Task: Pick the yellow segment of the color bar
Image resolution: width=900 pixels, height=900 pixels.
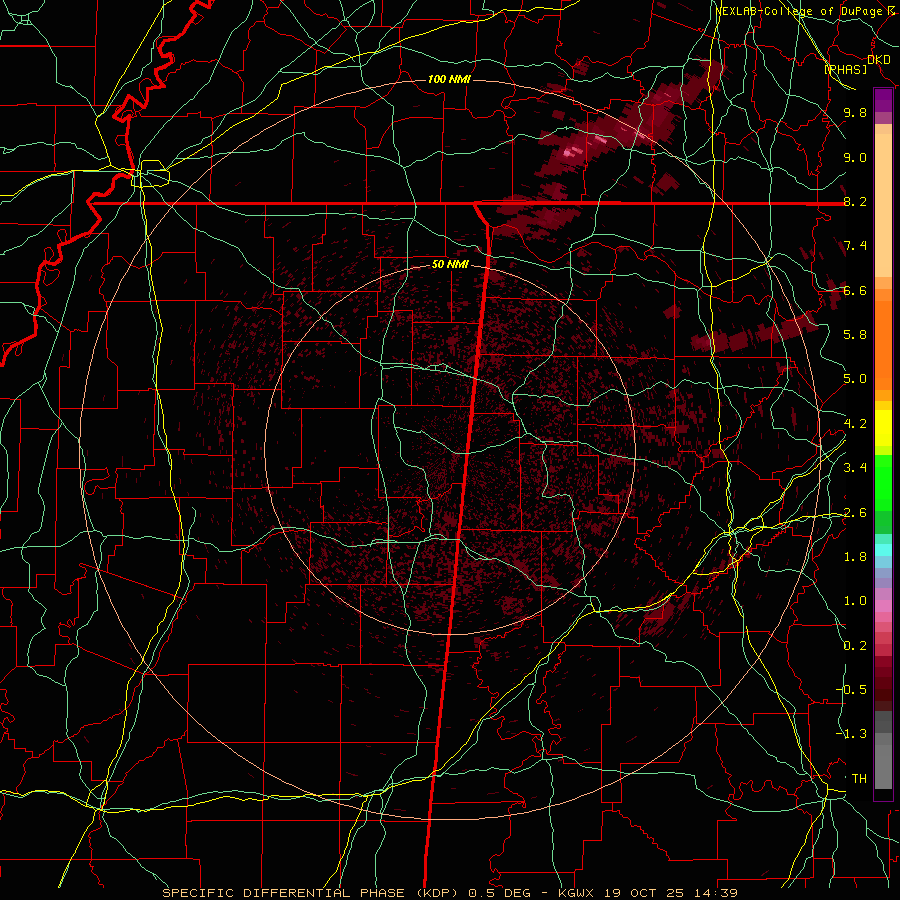Action: pyautogui.click(x=883, y=428)
